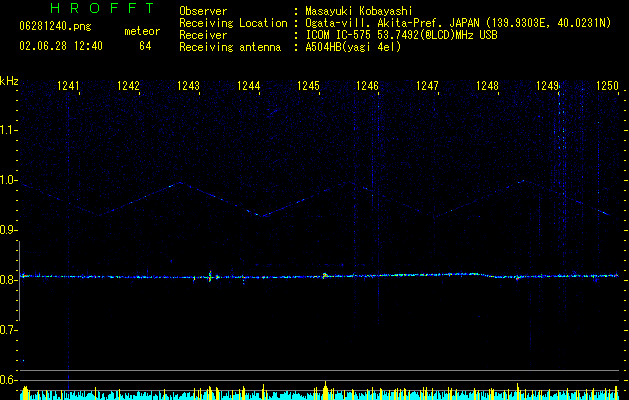
Task: Click the 1250 time marker
Action: (607, 86)
